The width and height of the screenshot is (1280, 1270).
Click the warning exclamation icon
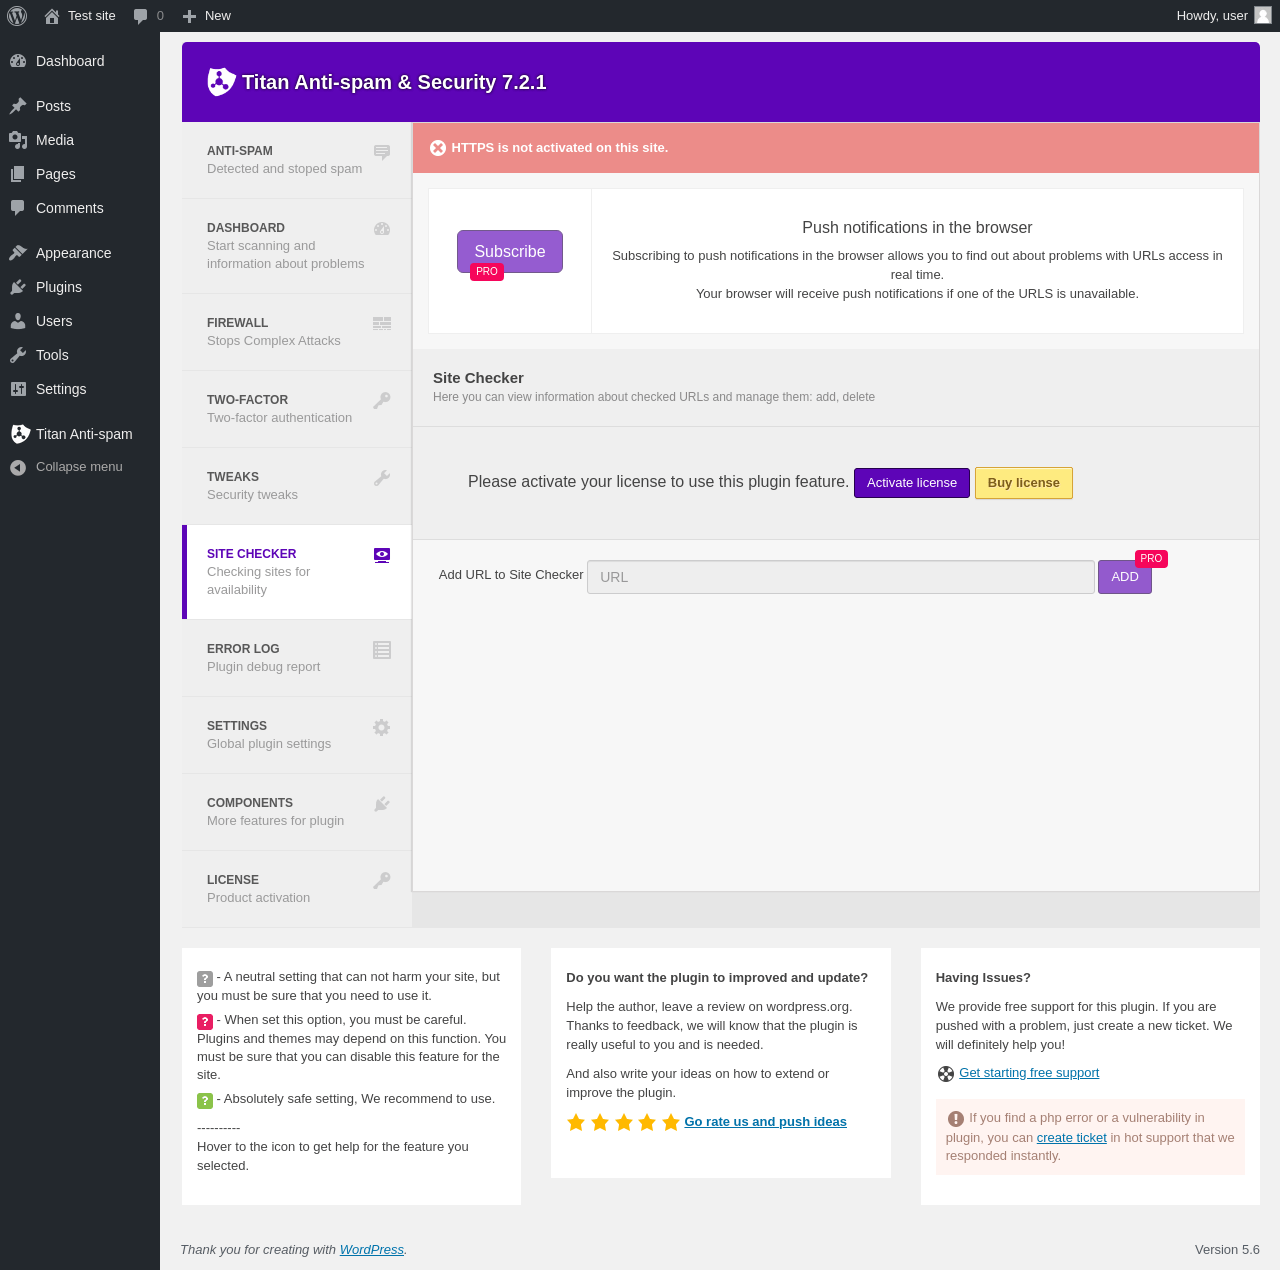pos(956,1119)
